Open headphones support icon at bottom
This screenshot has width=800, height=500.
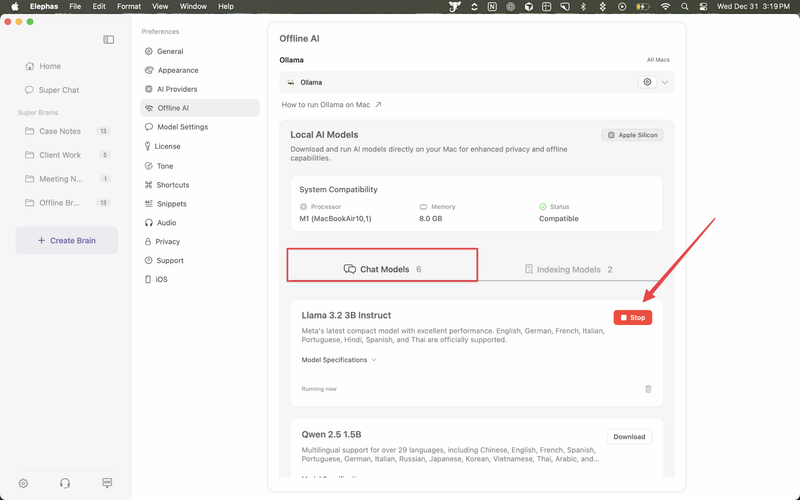click(65, 483)
